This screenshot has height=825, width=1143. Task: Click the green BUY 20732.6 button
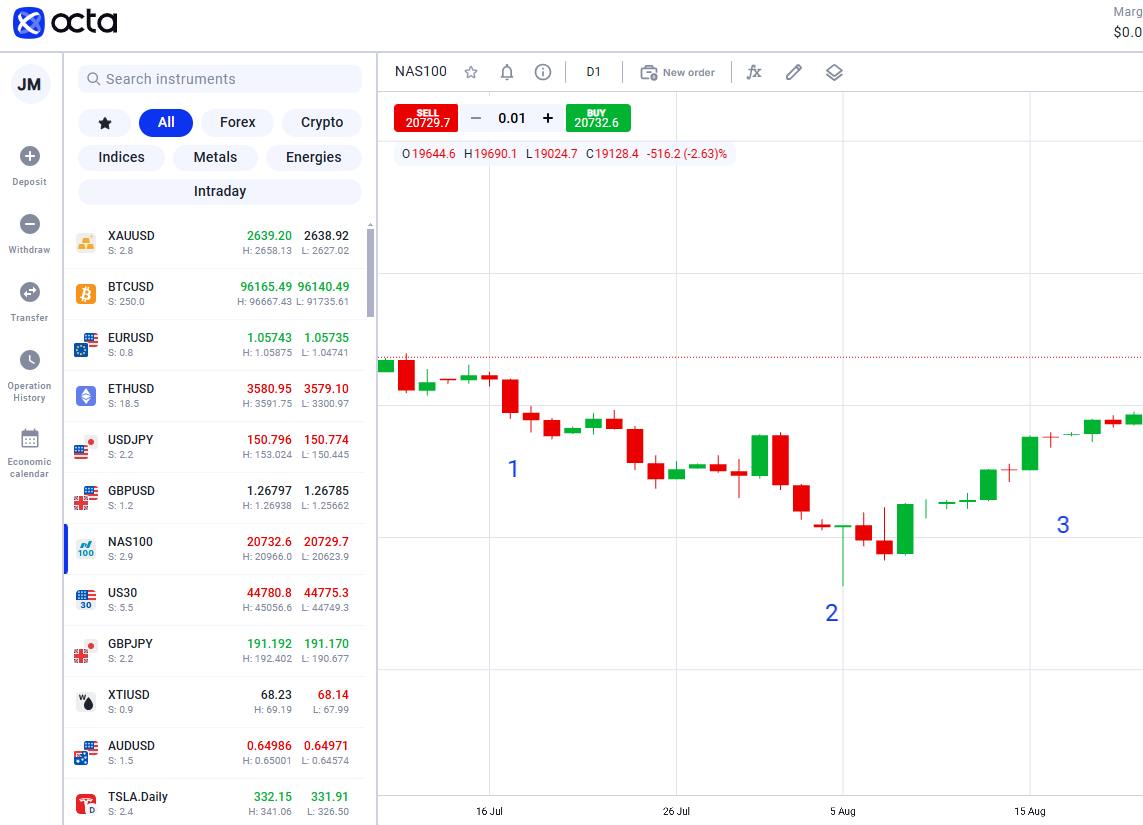point(598,118)
